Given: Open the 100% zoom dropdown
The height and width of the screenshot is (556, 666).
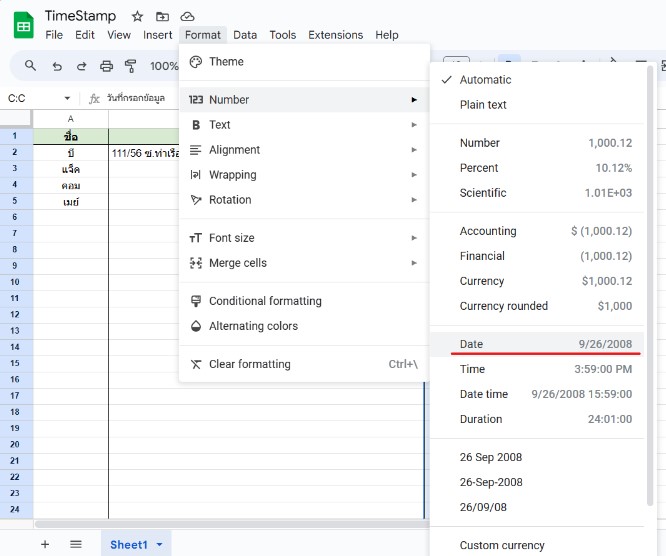Looking at the screenshot, I should coord(164,66).
